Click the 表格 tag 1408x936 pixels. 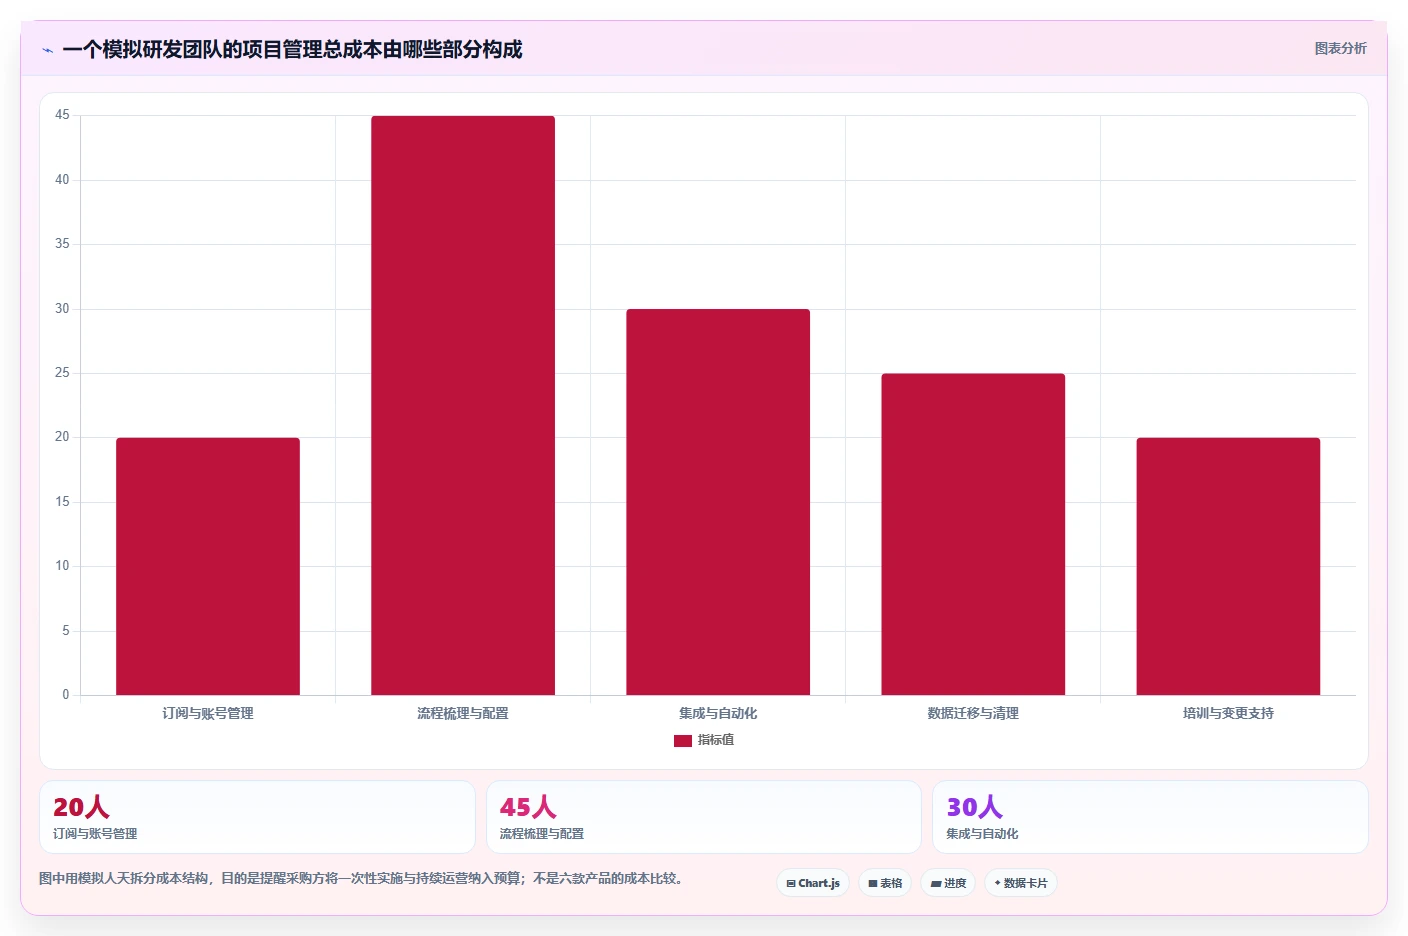885,883
